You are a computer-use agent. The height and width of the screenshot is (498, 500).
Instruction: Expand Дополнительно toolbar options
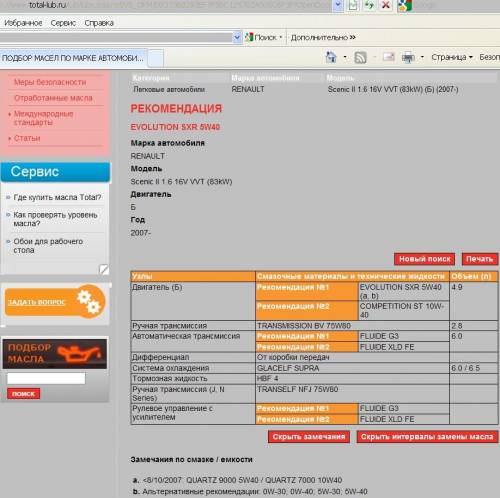[323, 37]
